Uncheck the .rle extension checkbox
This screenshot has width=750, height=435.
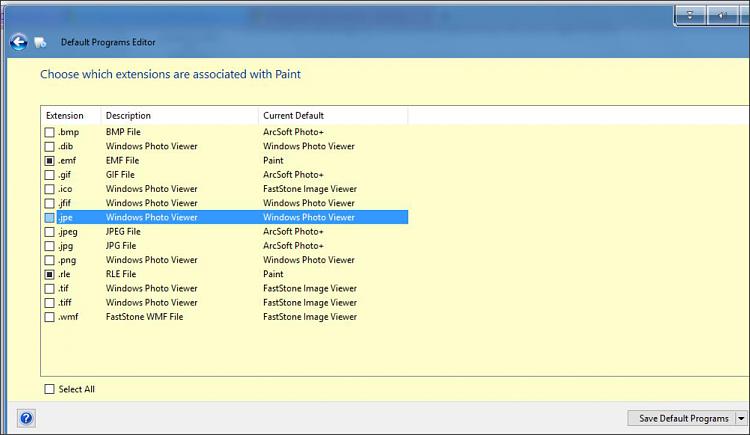(49, 275)
